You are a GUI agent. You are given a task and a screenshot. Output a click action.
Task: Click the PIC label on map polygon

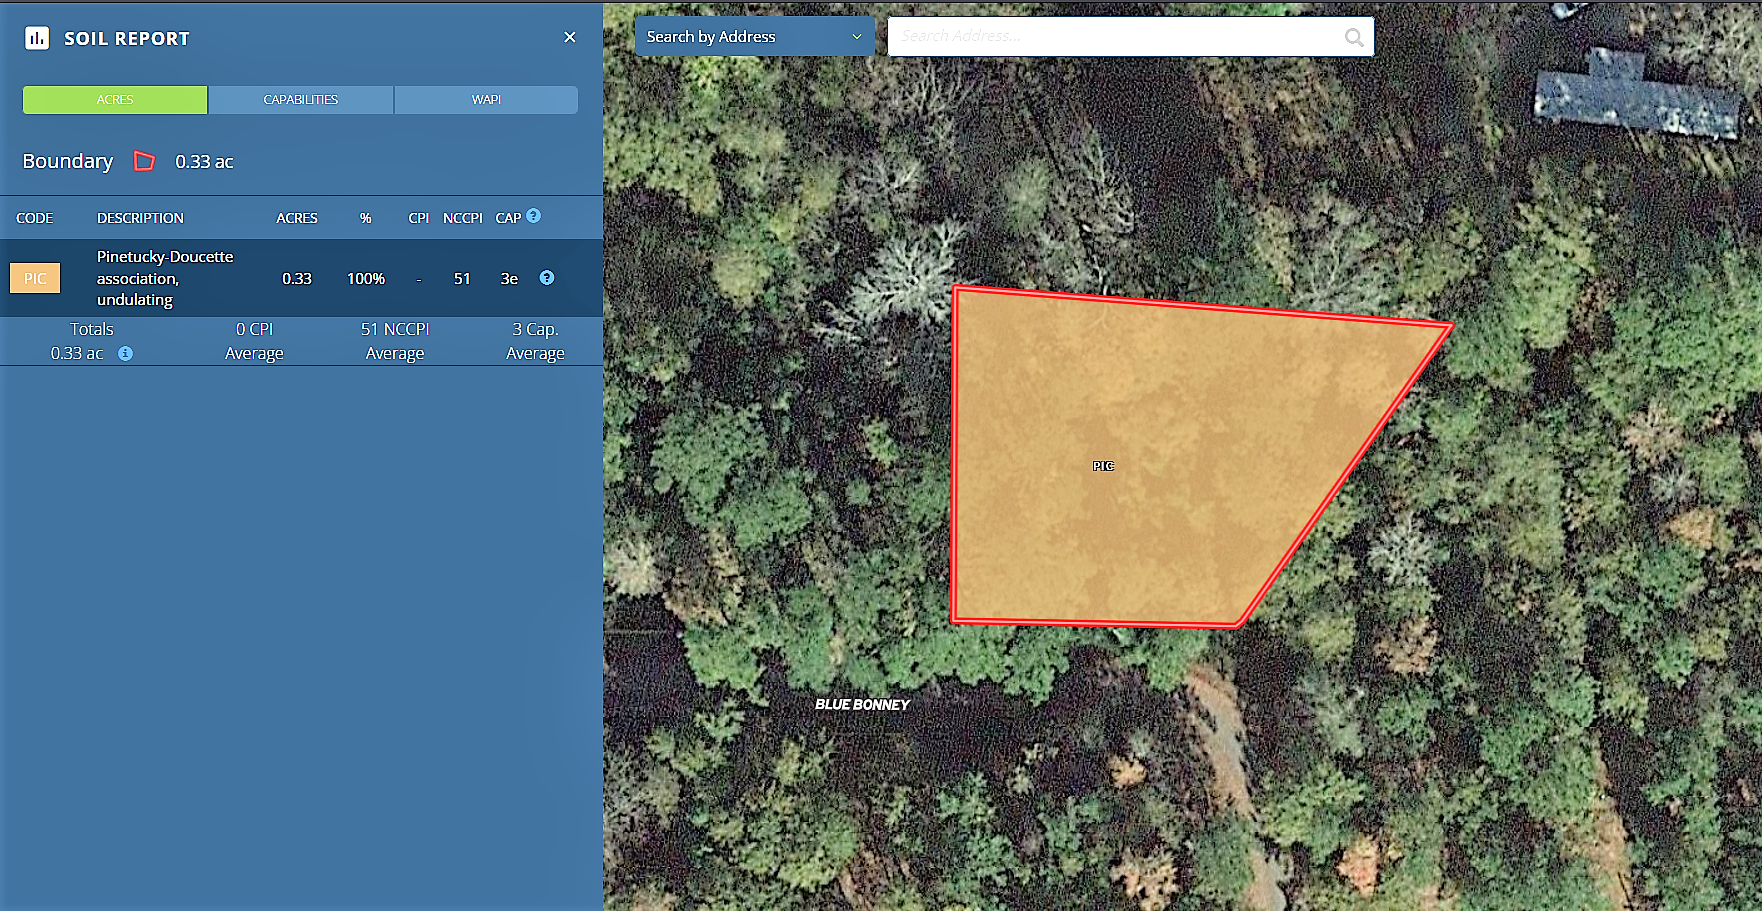point(1103,466)
